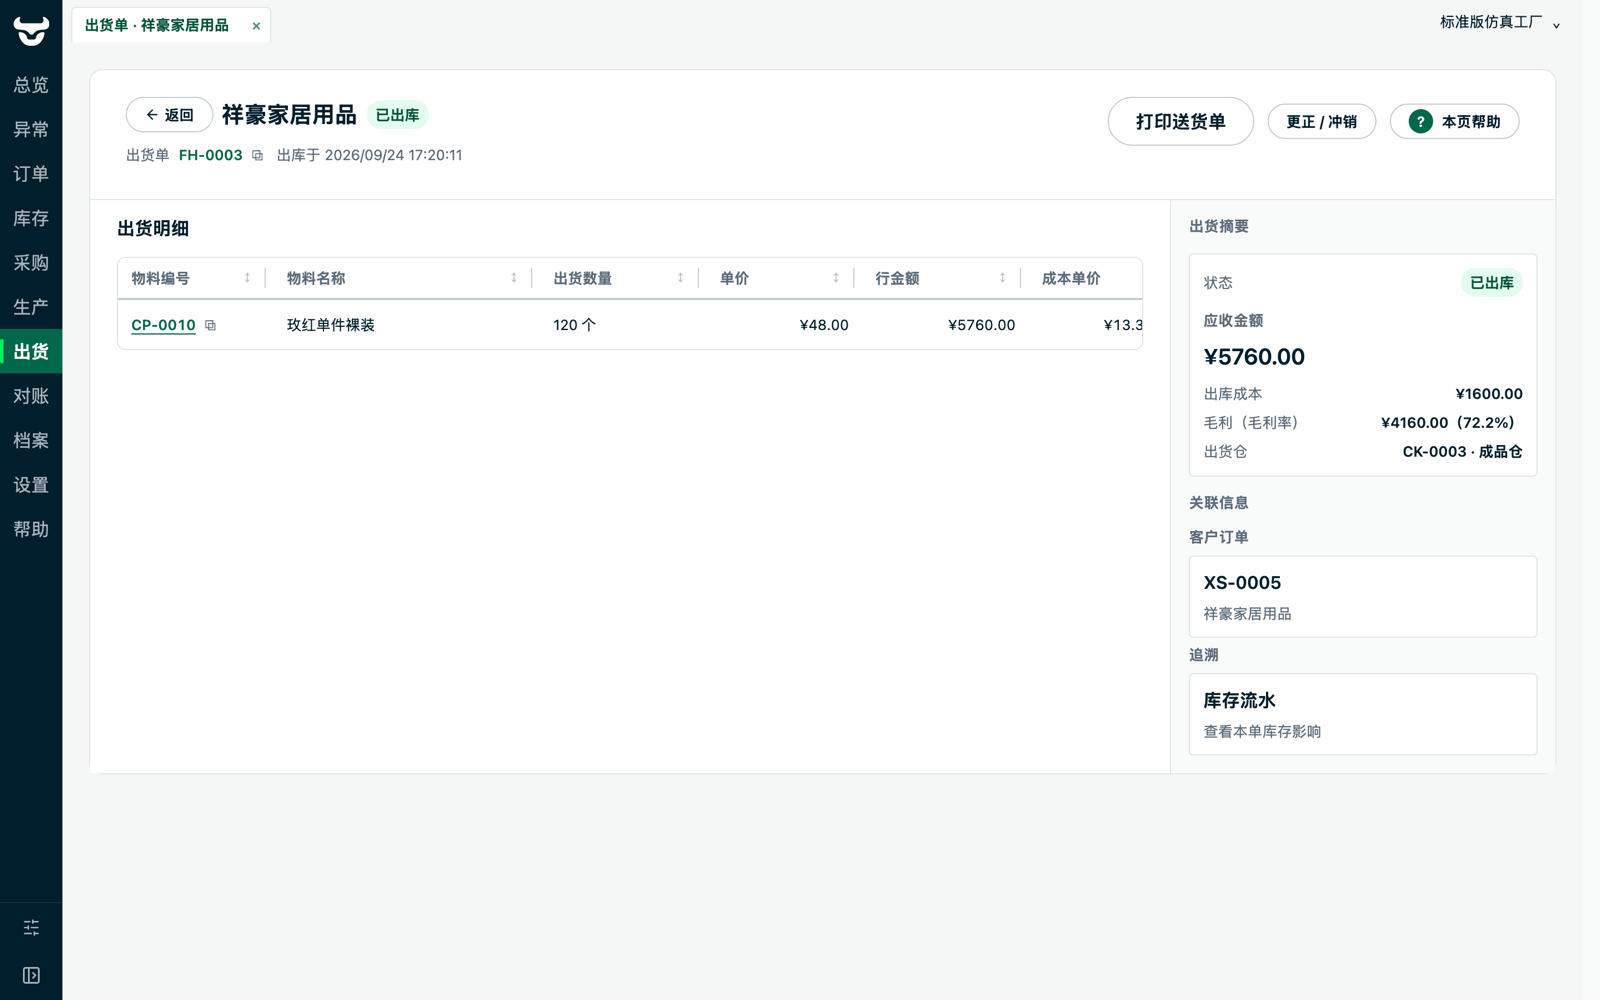Click 打印送货单 button
Viewport: 1600px width, 1000px height.
pyautogui.click(x=1180, y=122)
